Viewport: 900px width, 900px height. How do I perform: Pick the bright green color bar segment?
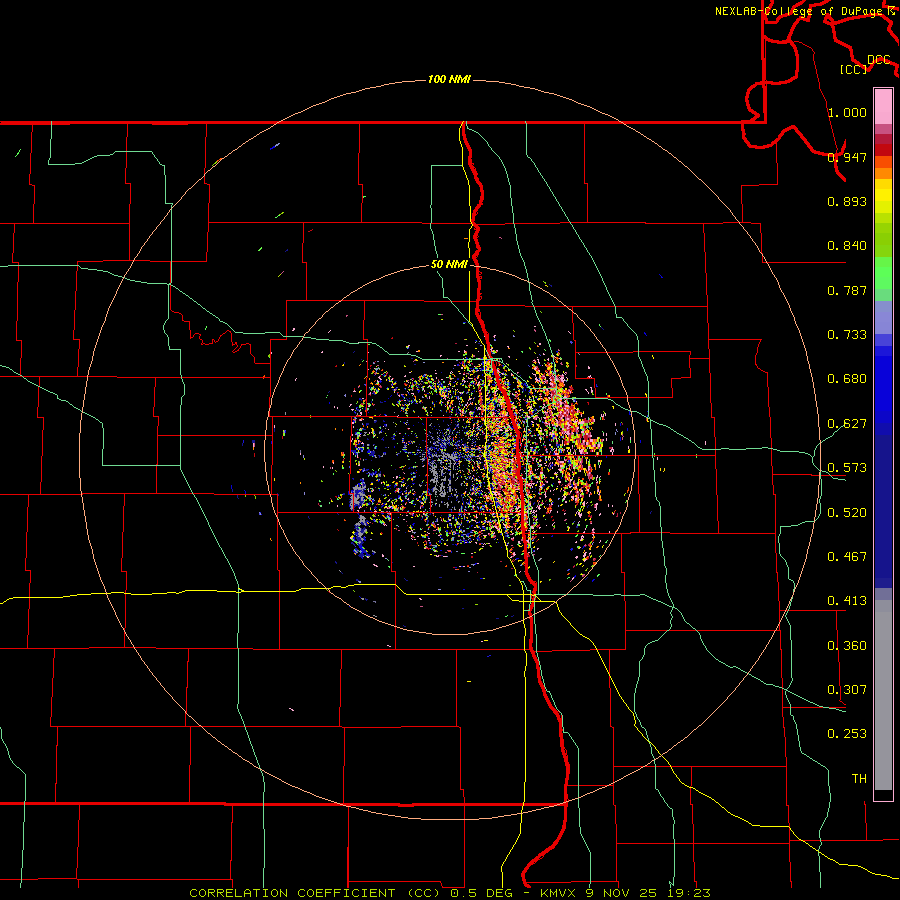coord(883,273)
